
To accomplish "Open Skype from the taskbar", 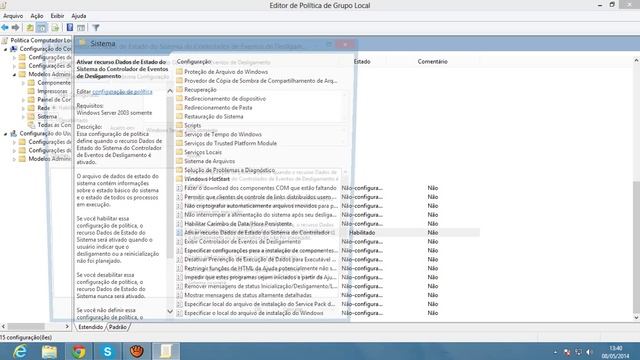I will click(108, 351).
